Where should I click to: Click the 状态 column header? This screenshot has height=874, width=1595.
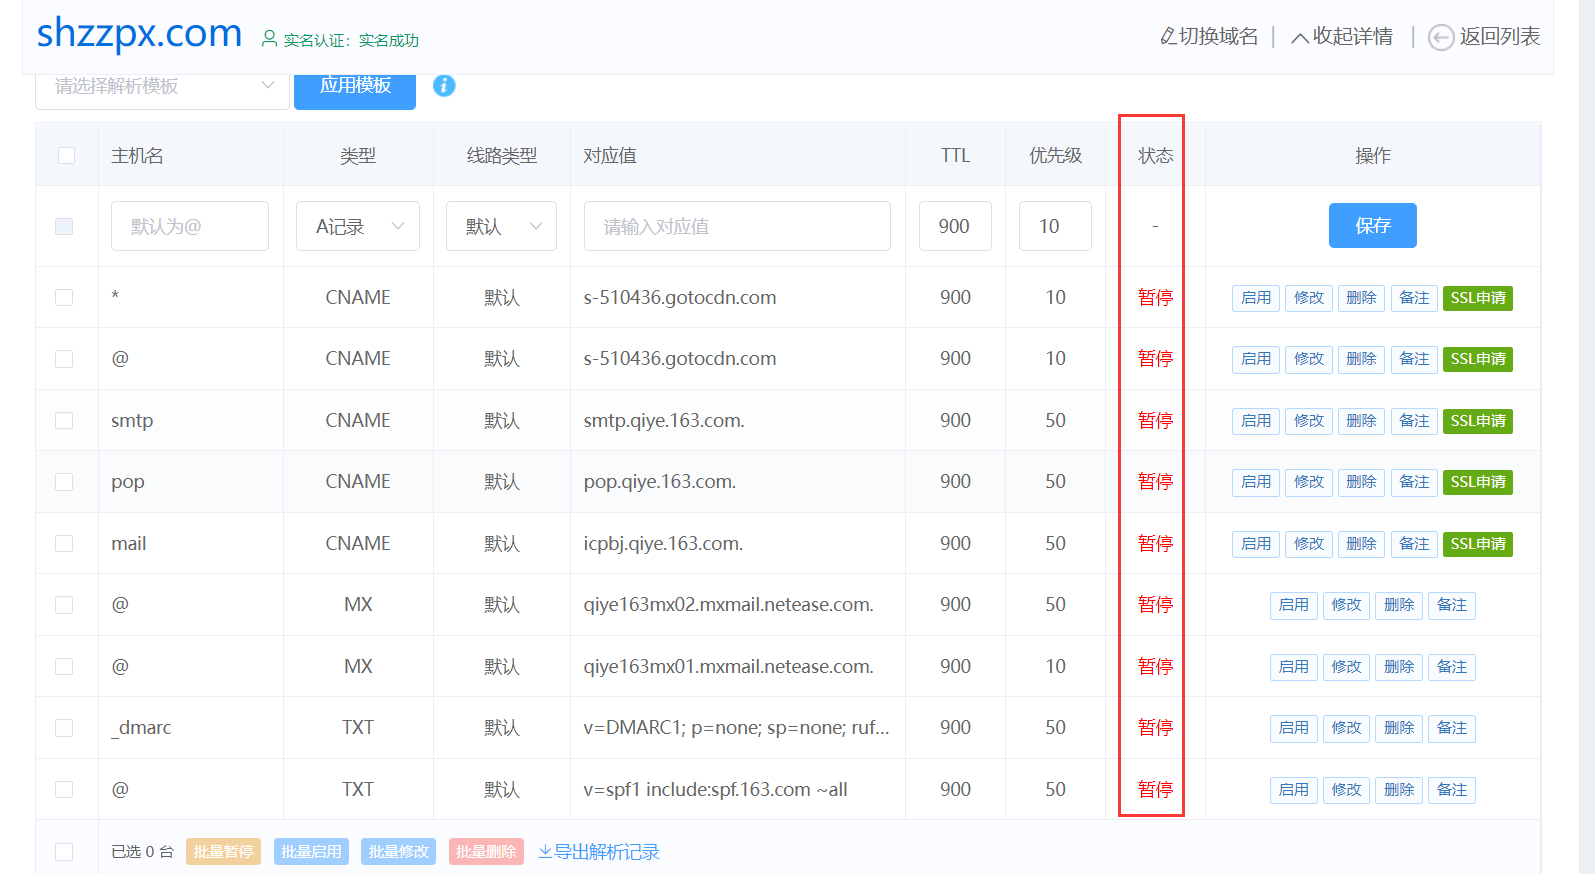(x=1155, y=156)
